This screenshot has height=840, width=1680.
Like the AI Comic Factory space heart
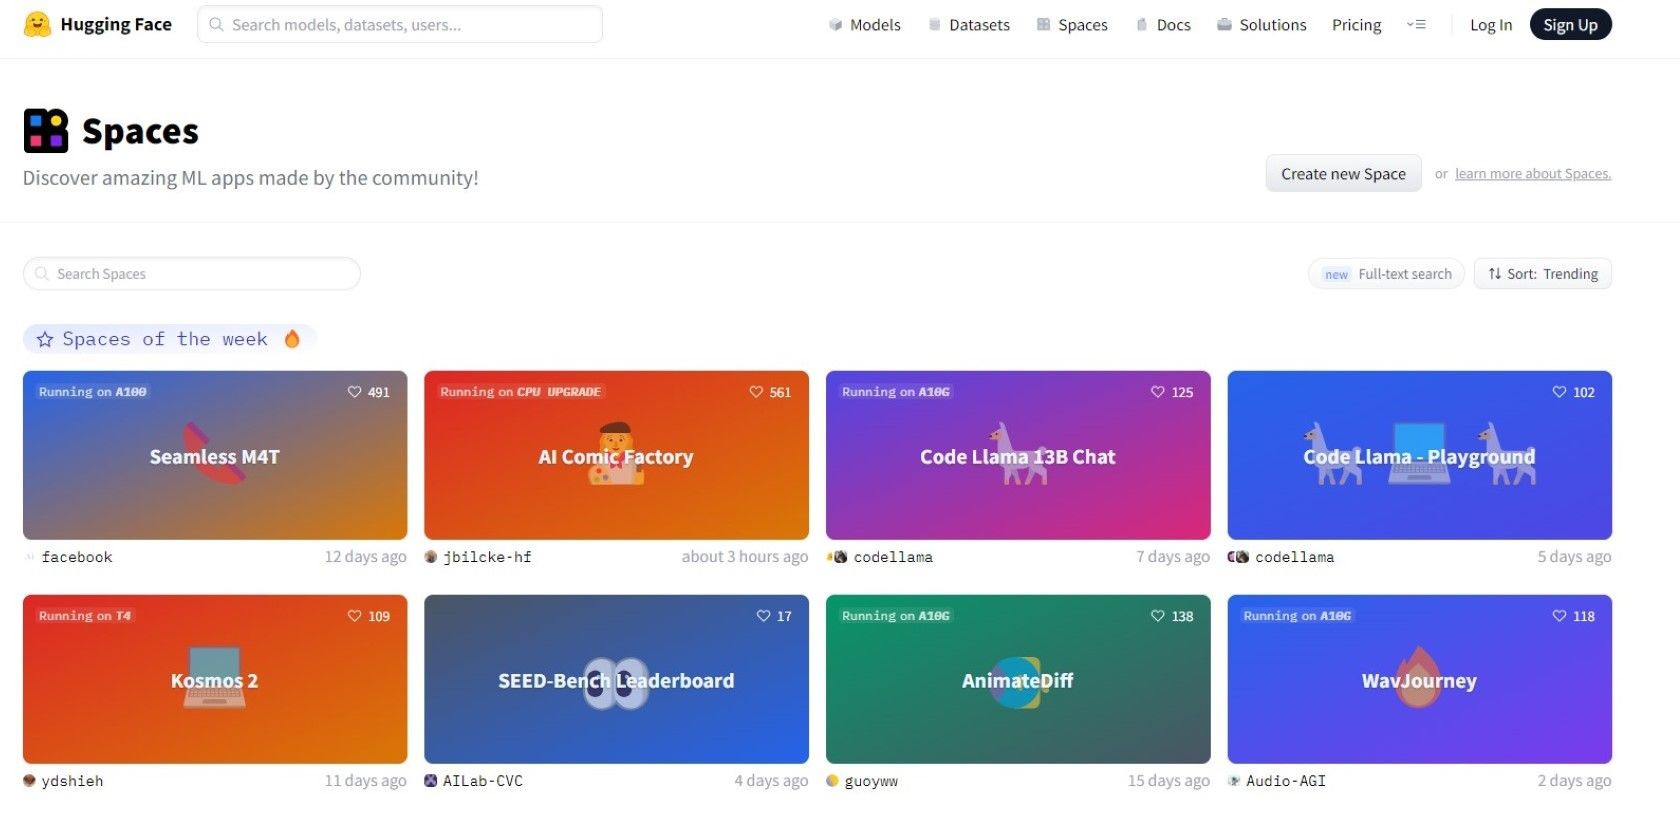pos(756,392)
